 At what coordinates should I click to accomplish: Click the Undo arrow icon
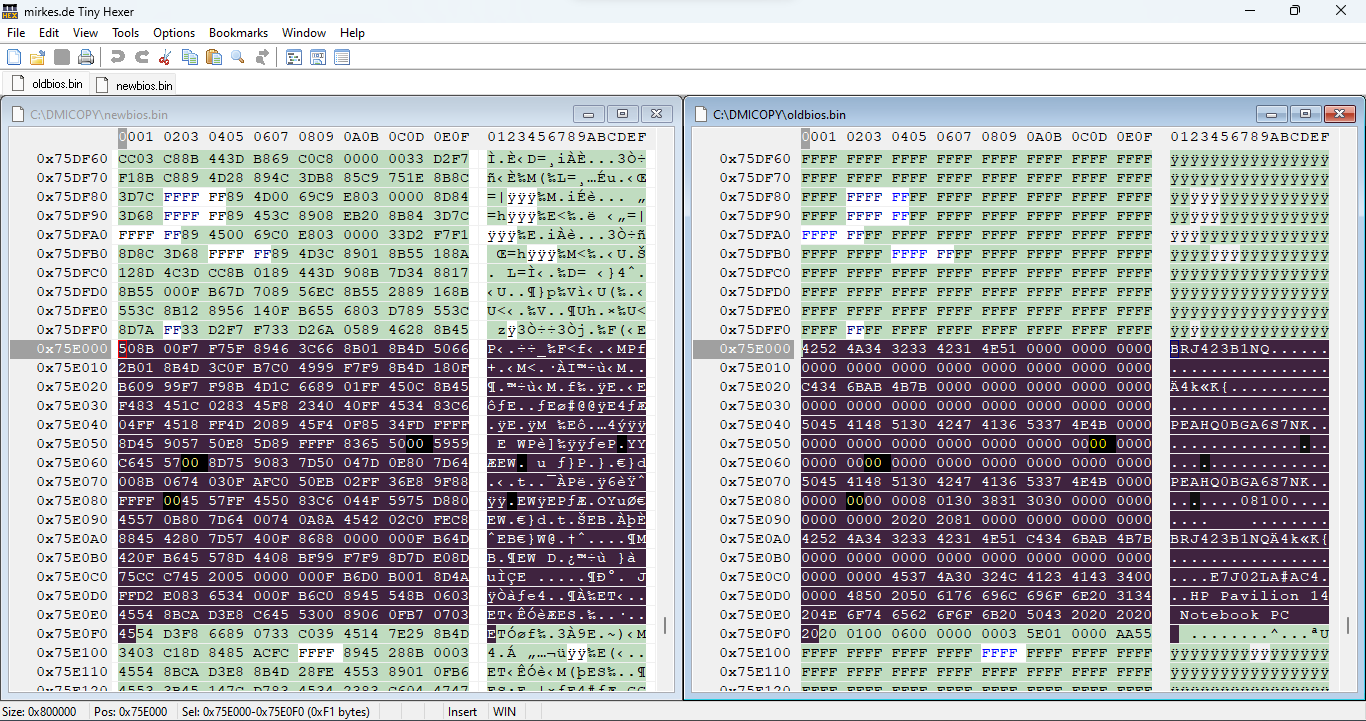coord(117,57)
